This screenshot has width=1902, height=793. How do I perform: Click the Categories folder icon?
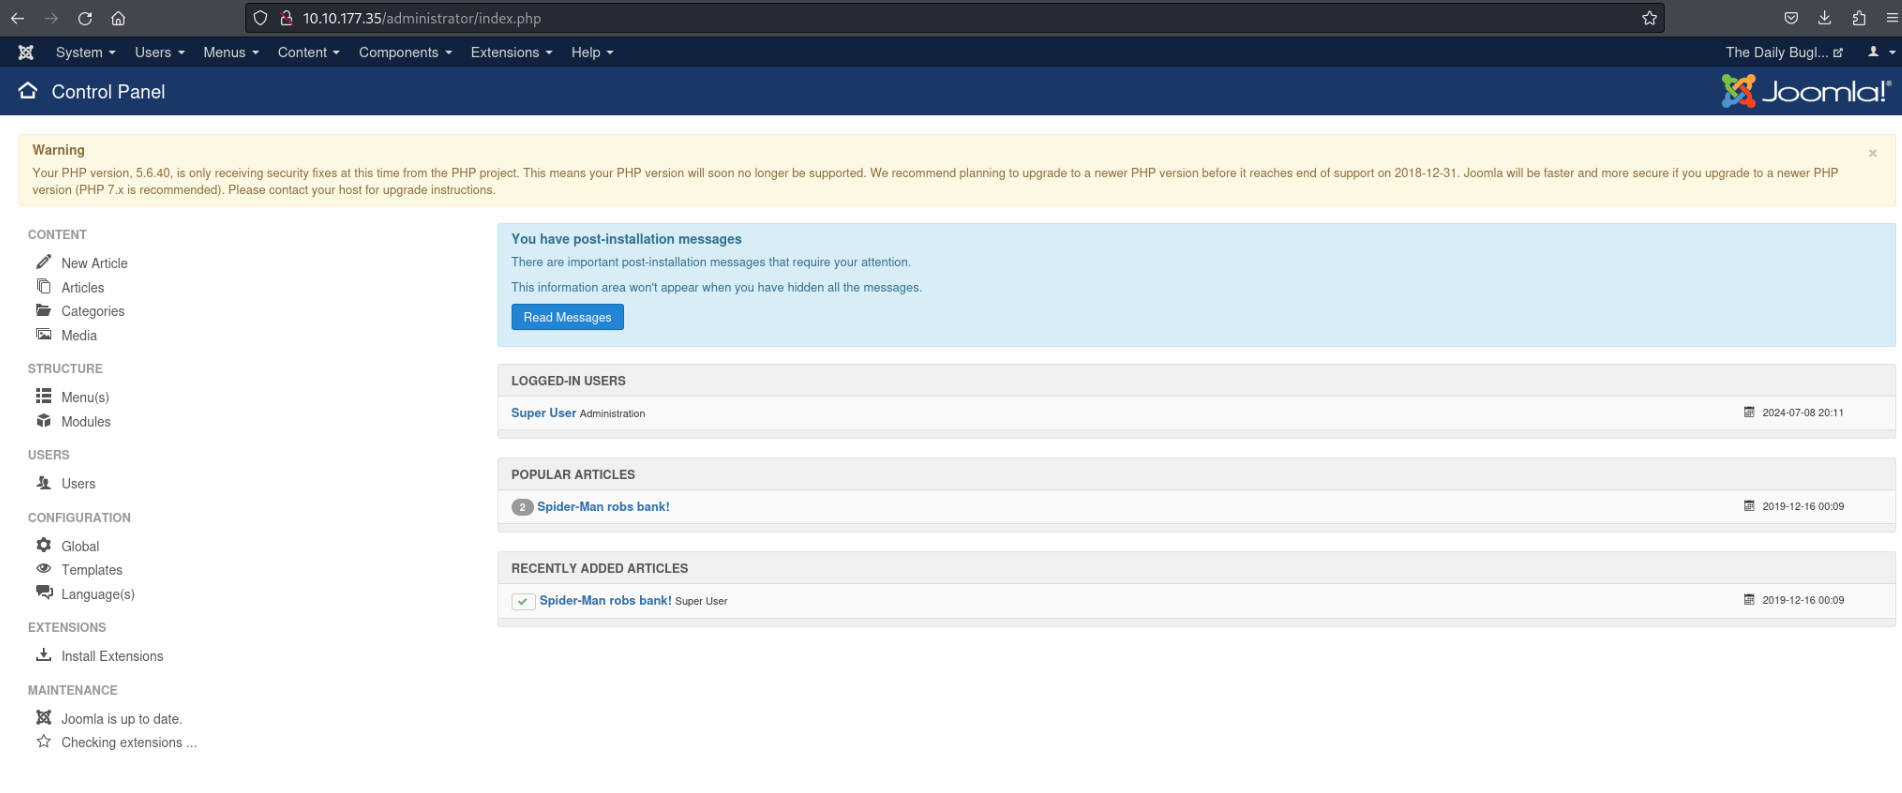[44, 310]
